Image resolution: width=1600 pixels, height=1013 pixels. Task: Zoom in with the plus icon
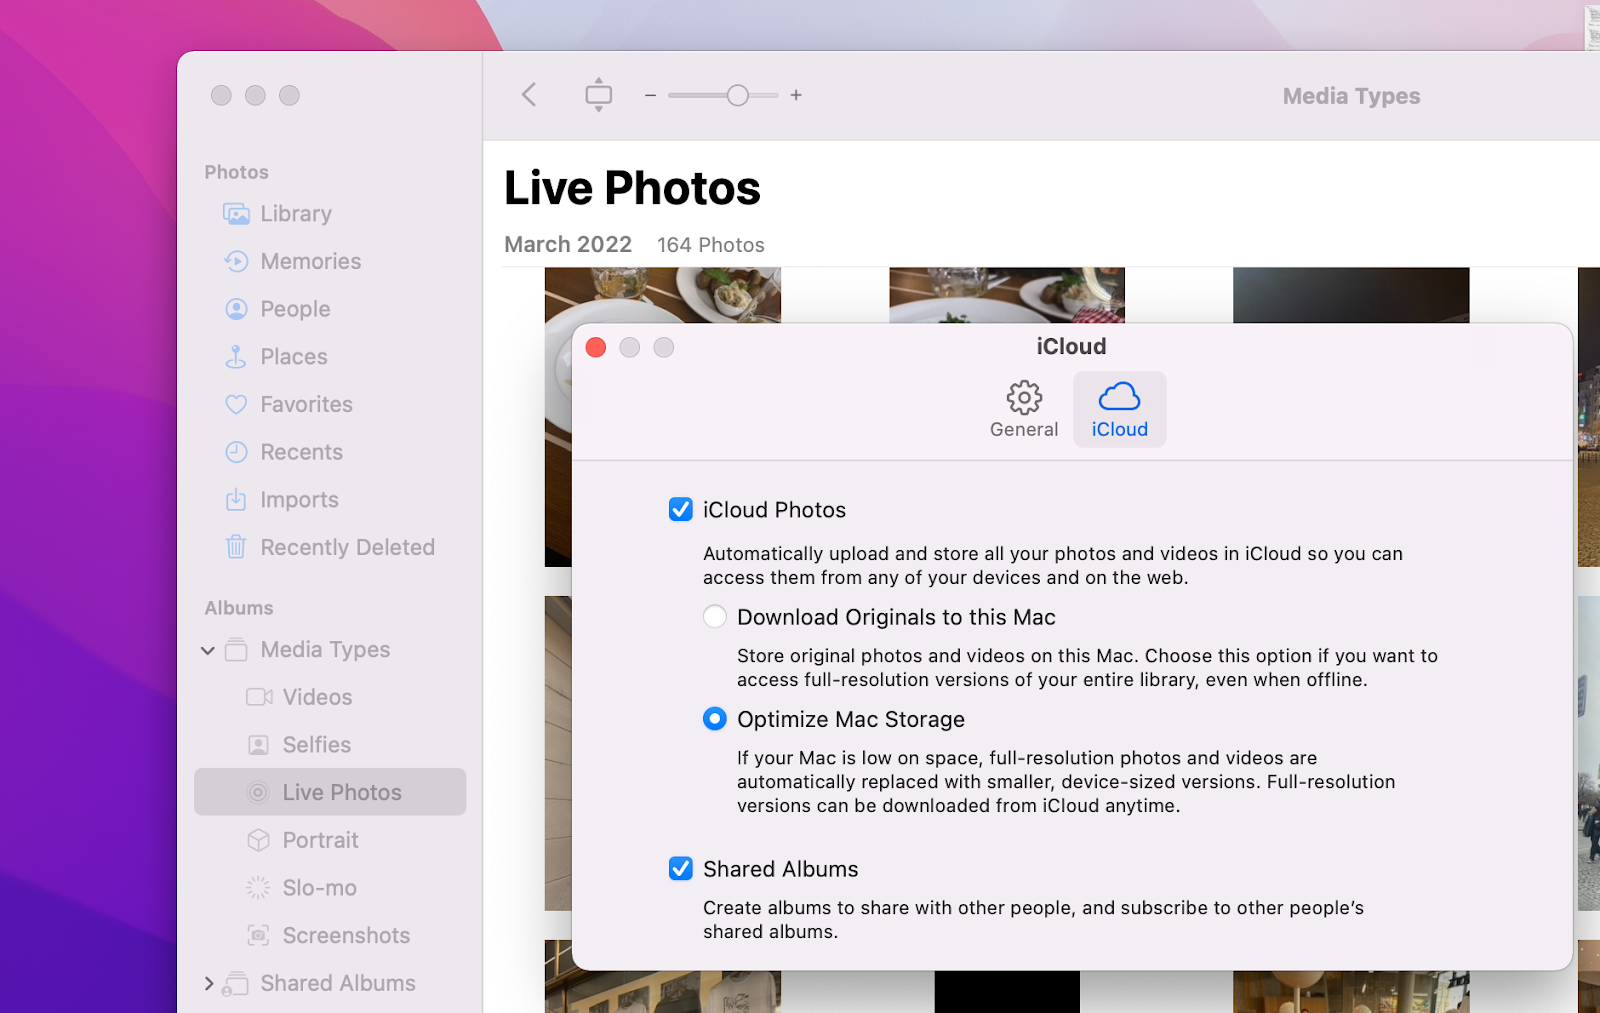pos(796,95)
